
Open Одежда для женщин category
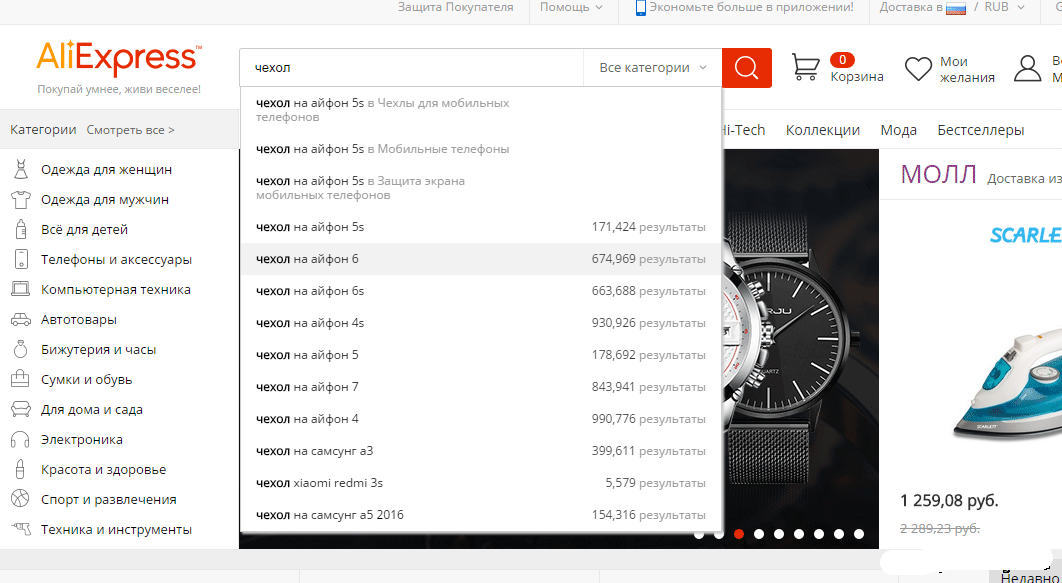click(x=106, y=169)
